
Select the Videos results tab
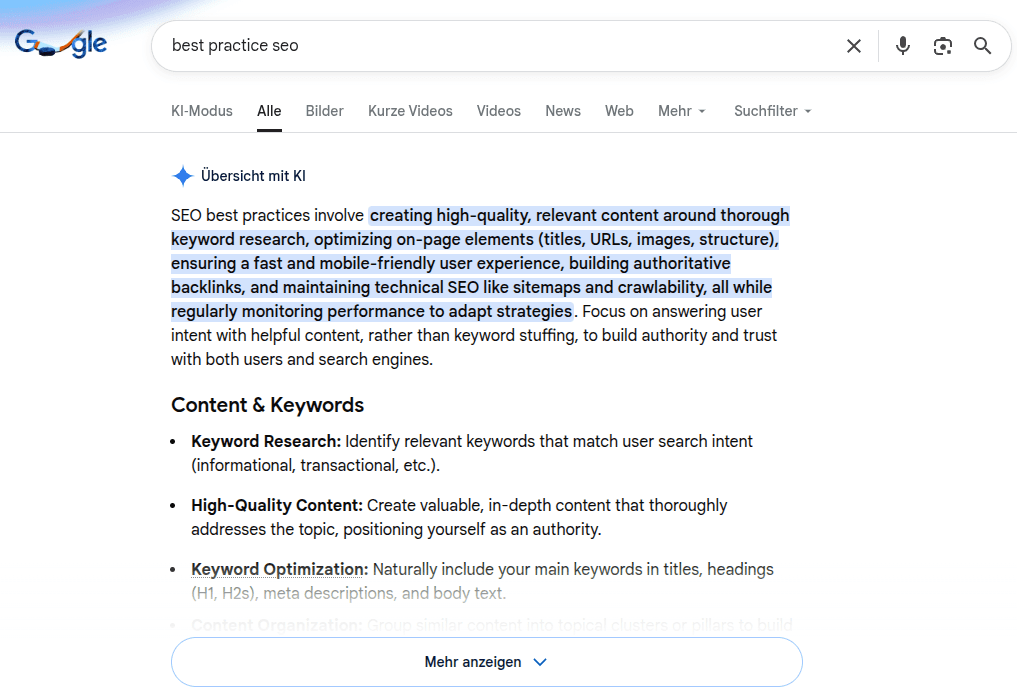pos(498,111)
